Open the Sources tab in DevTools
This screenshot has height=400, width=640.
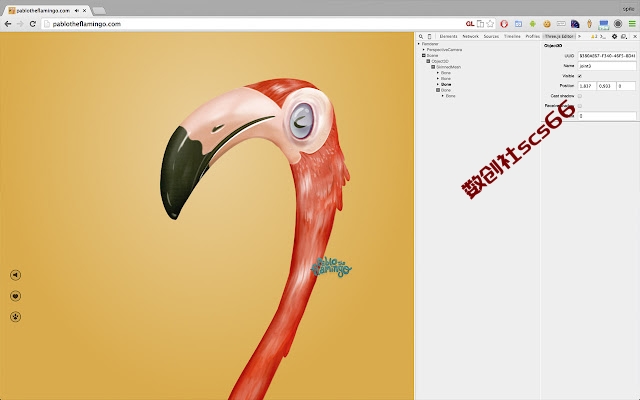(491, 36)
